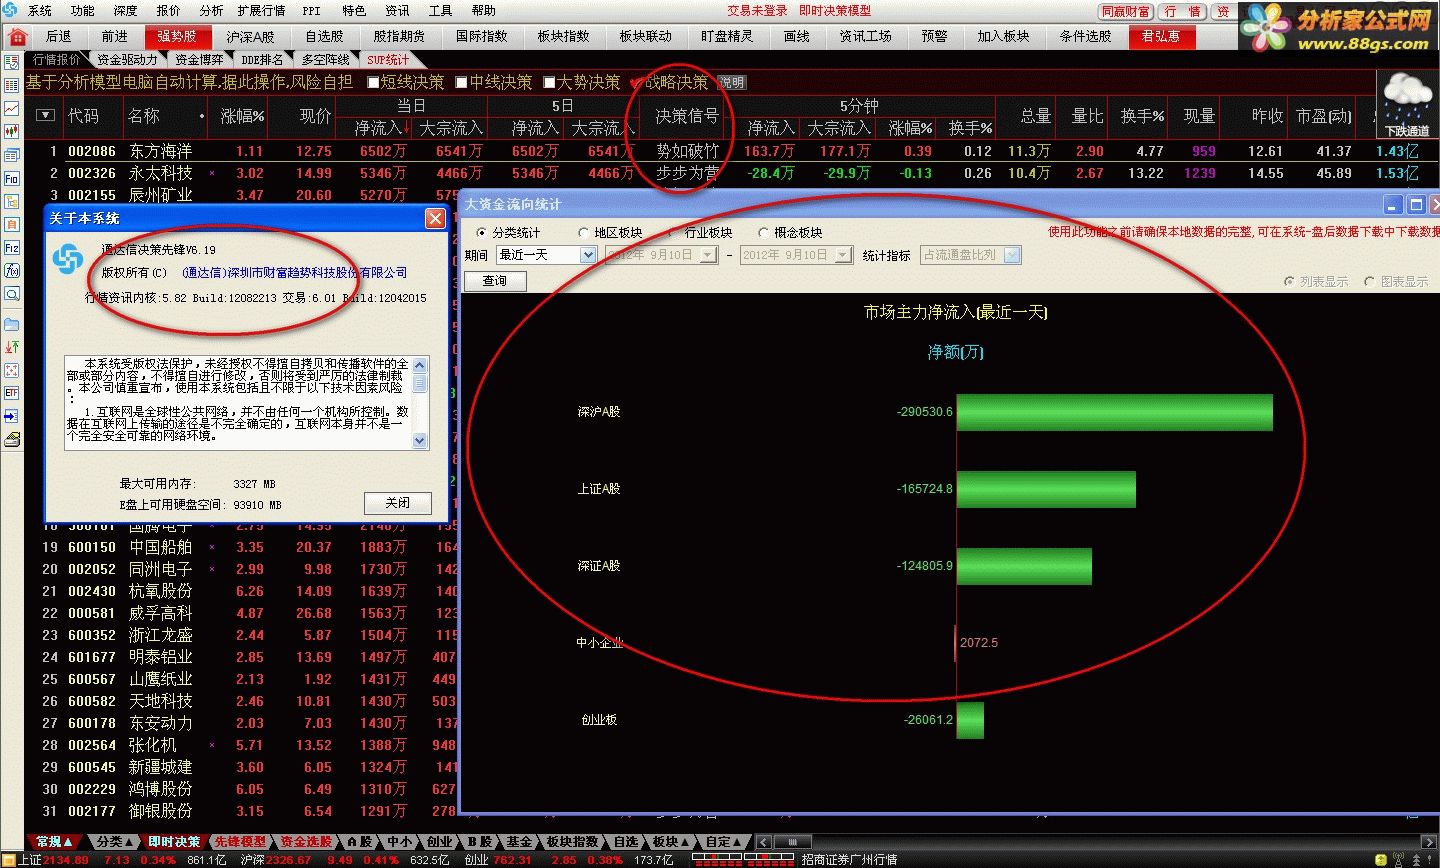This screenshot has width=1440, height=868.
Task: Check the 大势决策 checkbox
Action: 549,82
